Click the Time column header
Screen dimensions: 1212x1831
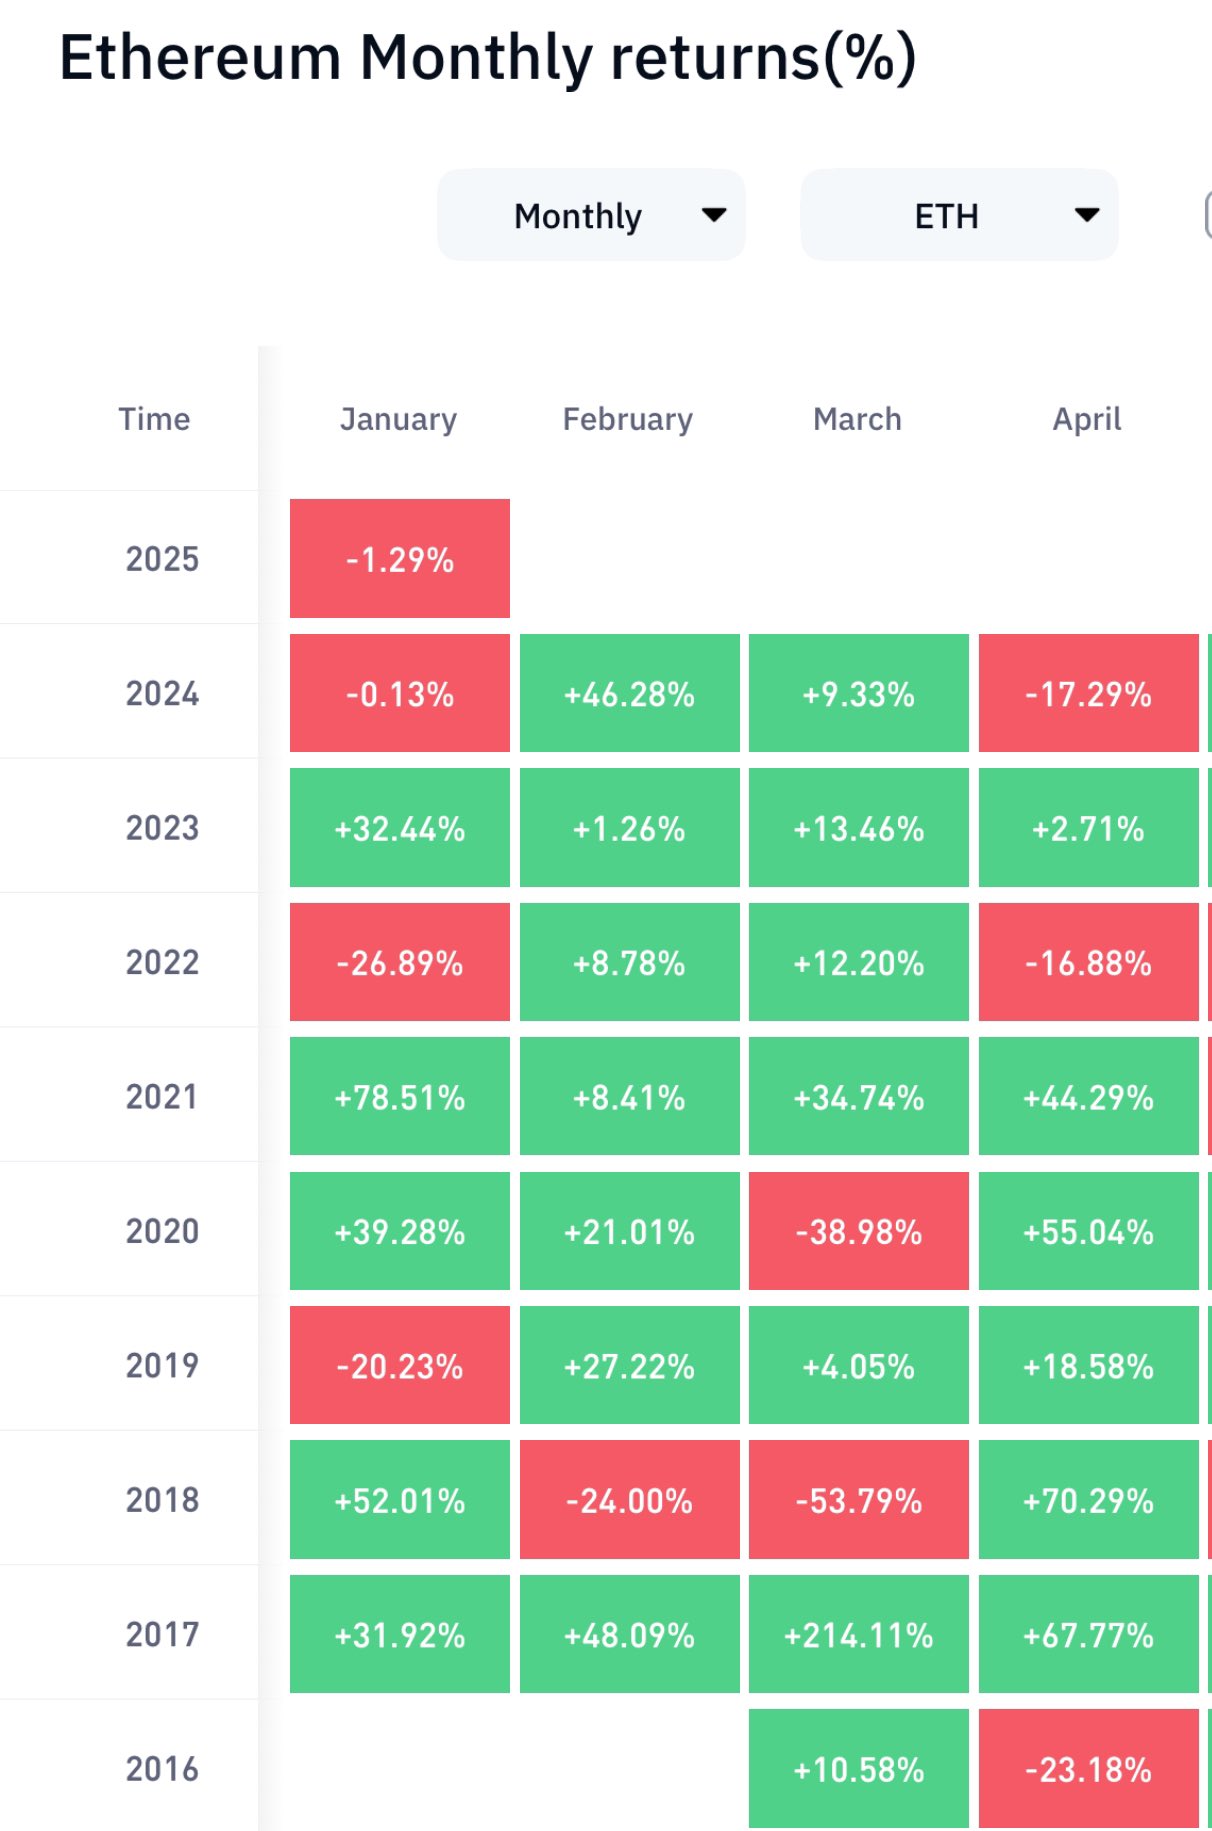tap(154, 419)
